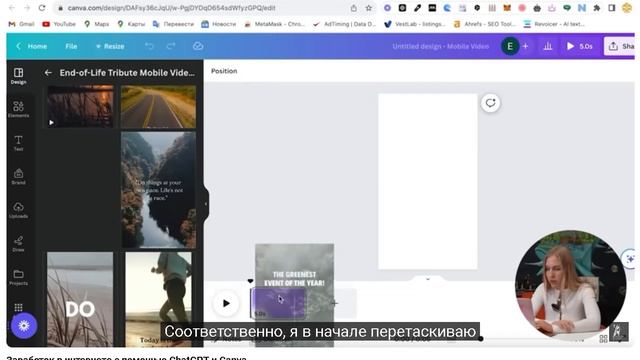Add collaborator with plus icon
This screenshot has width=640, height=360.
(525, 46)
